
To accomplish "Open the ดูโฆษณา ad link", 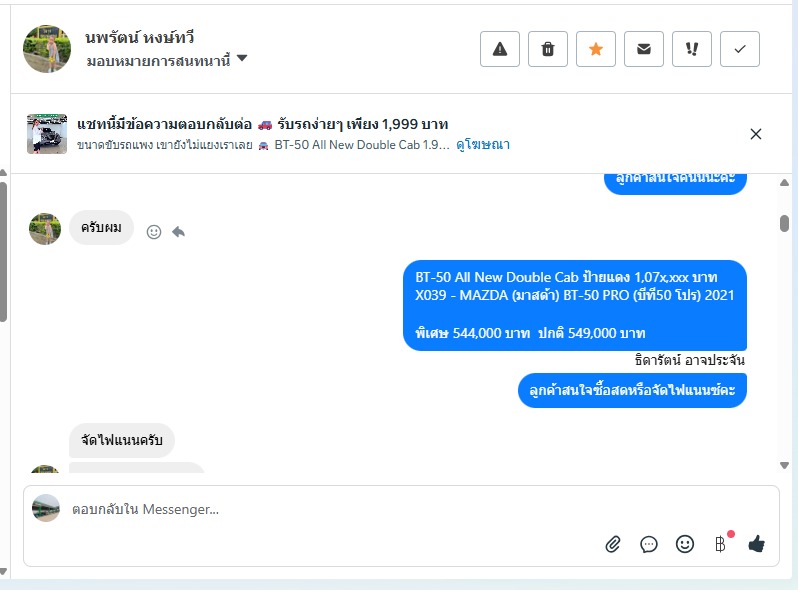I will [482, 145].
